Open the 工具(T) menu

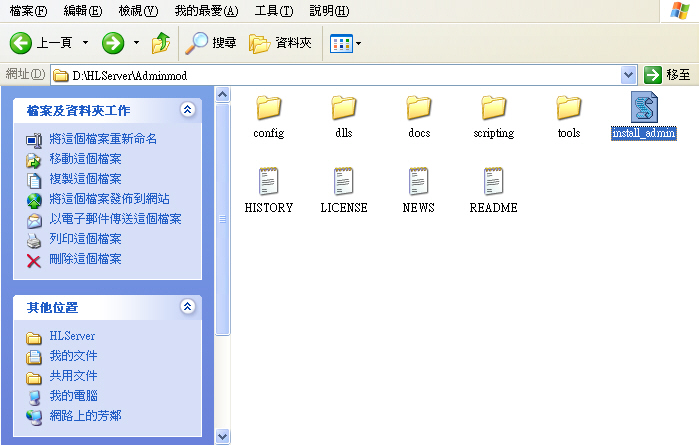(273, 11)
